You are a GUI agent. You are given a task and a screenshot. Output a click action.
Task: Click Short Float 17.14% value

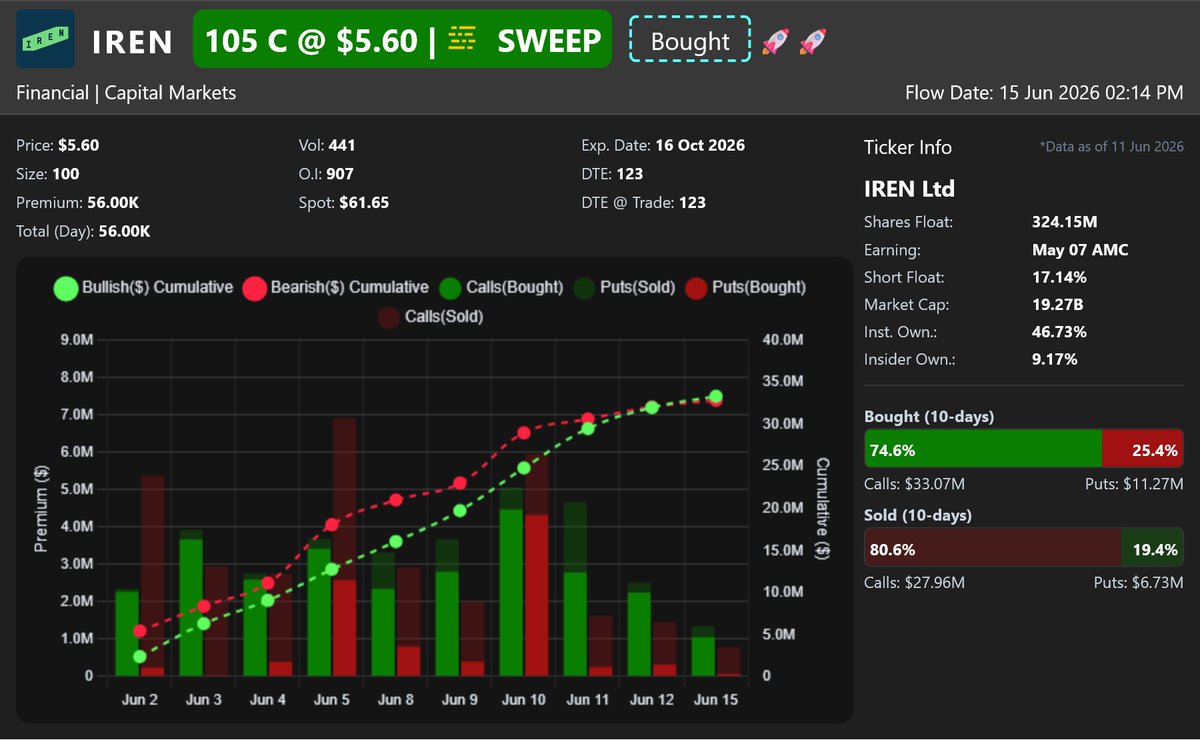pos(1059,277)
